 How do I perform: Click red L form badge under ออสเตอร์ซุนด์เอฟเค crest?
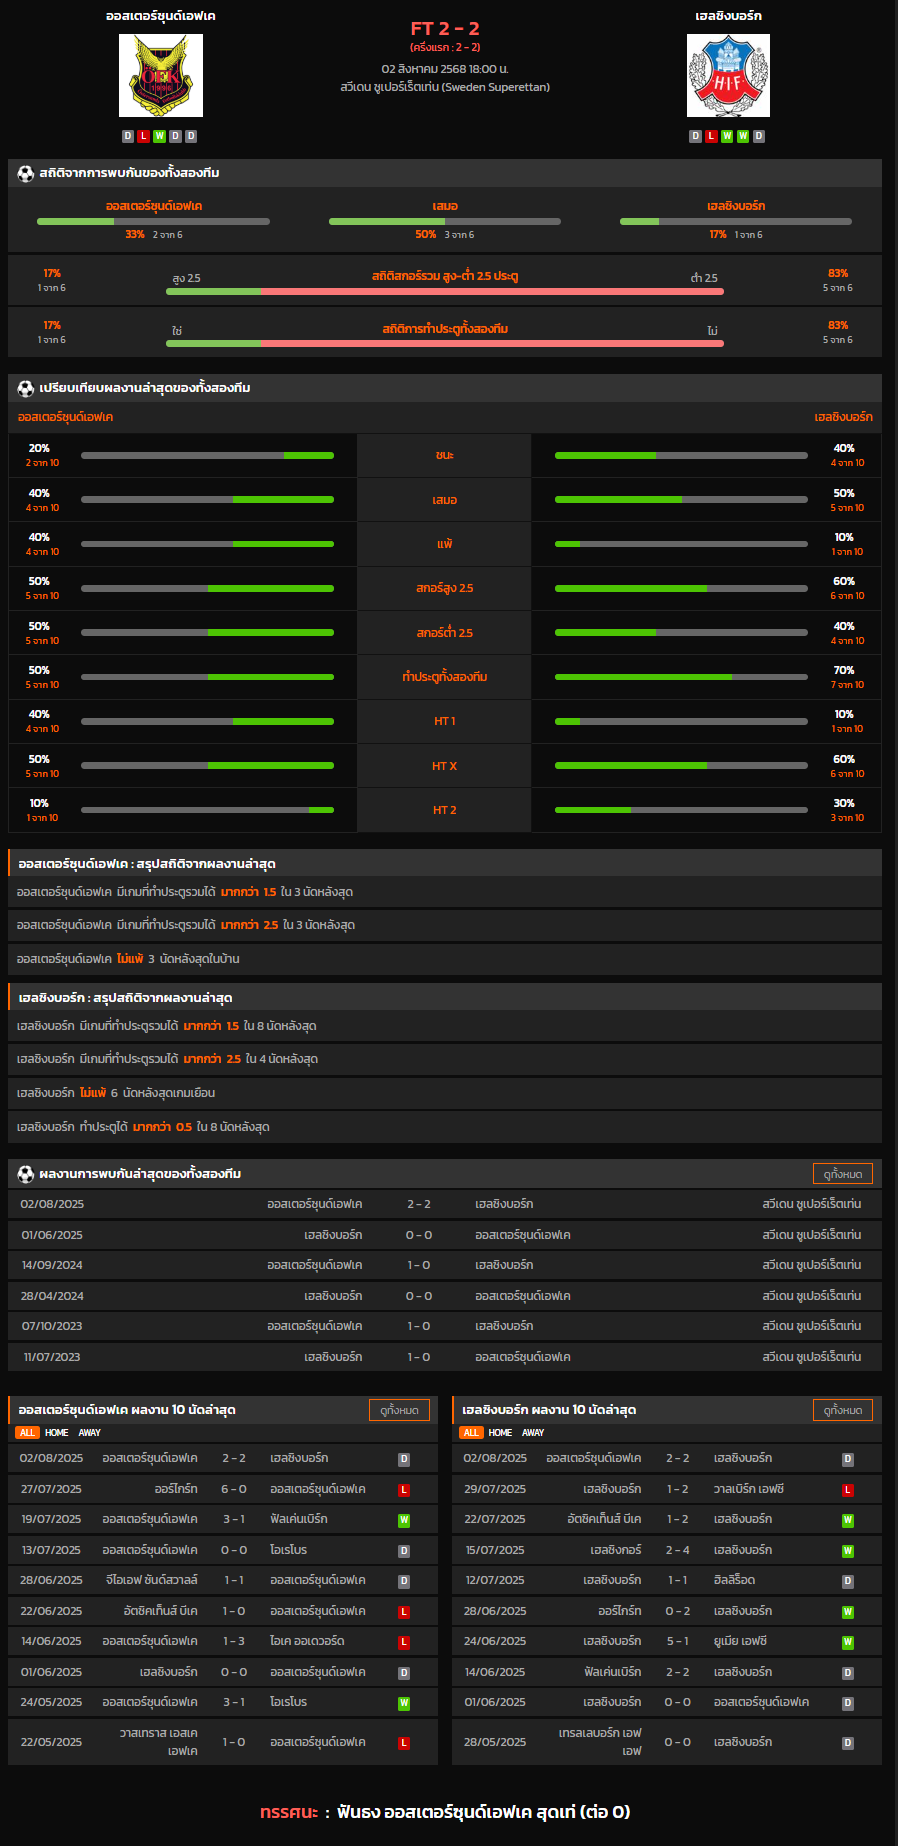point(143,136)
